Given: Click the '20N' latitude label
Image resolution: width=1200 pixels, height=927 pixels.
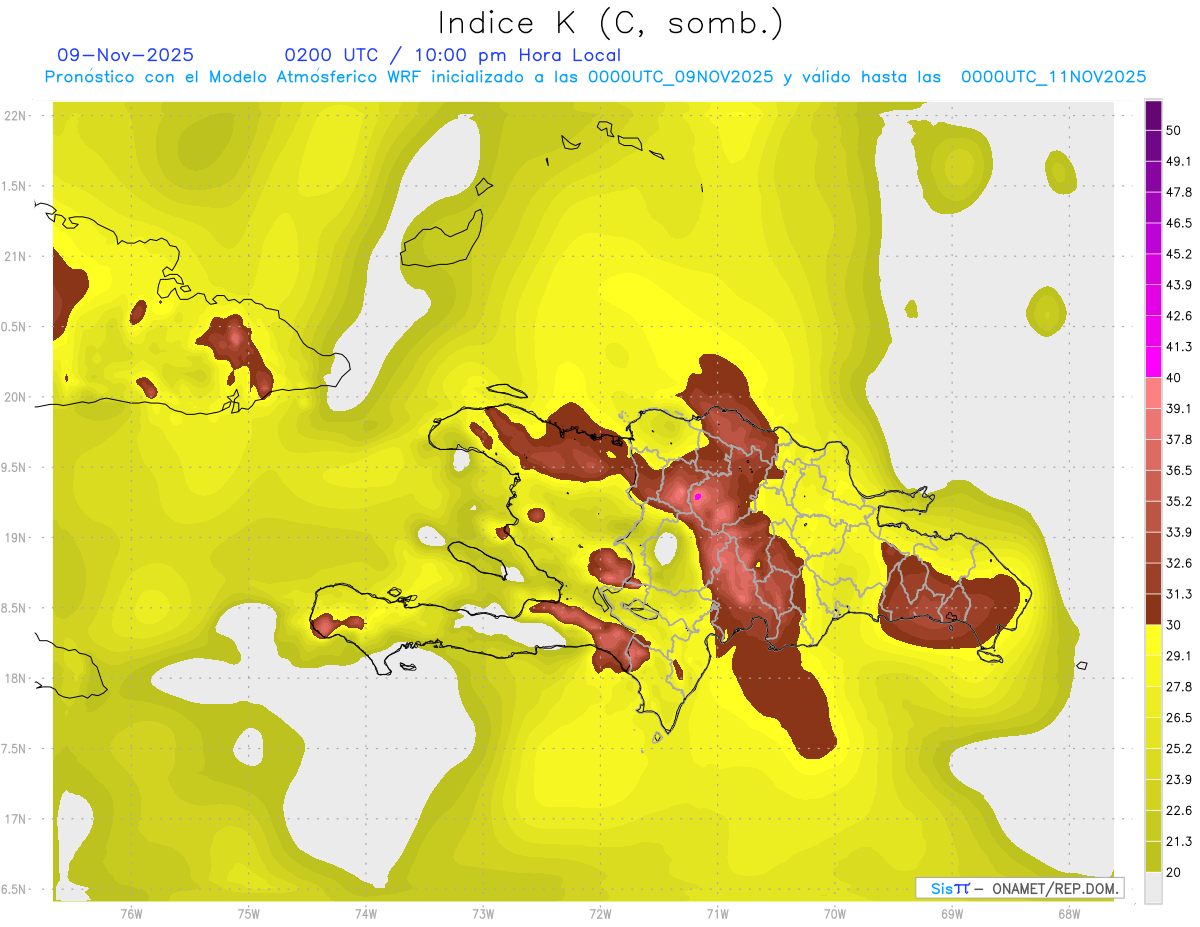Looking at the screenshot, I should point(15,397).
